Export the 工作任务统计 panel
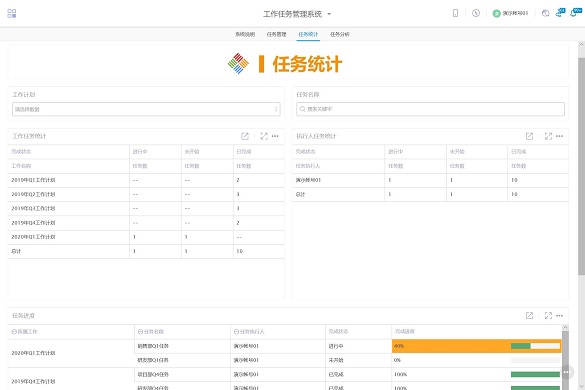 tap(245, 136)
